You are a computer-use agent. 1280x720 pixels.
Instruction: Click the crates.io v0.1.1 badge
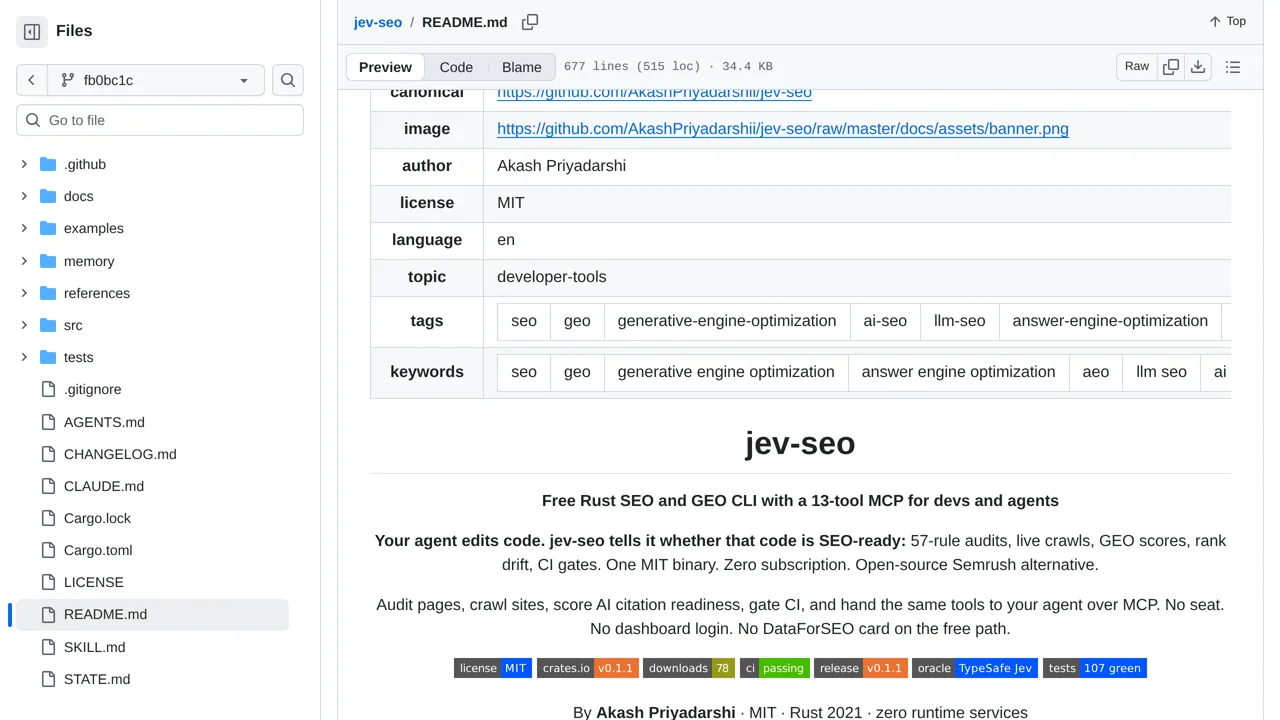point(588,668)
